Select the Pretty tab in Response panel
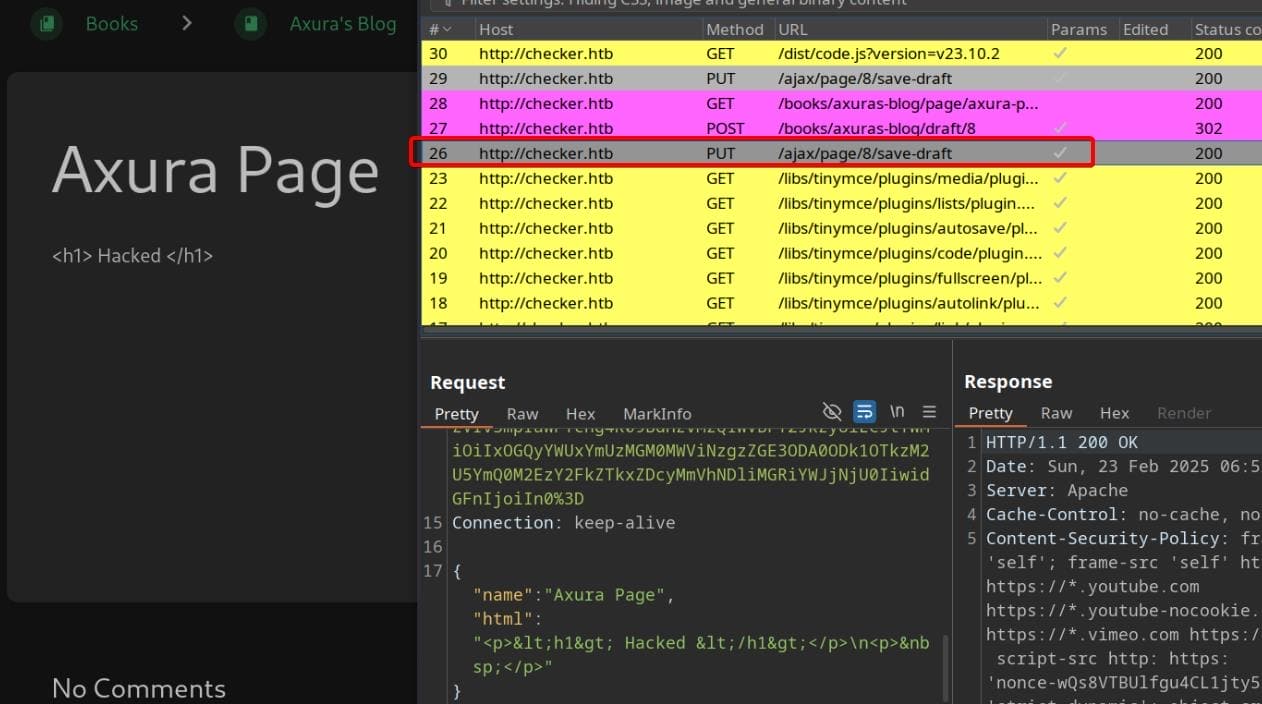 point(991,413)
